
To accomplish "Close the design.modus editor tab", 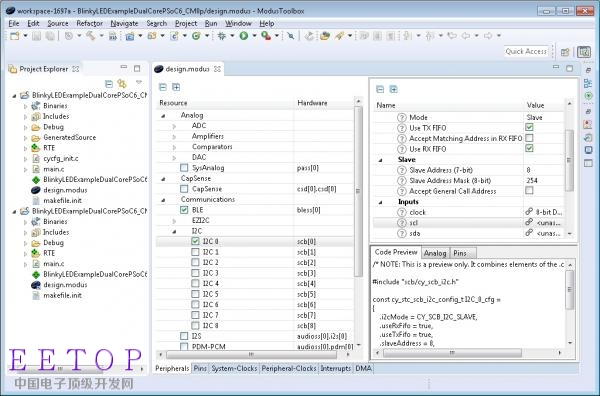I will coord(217,69).
